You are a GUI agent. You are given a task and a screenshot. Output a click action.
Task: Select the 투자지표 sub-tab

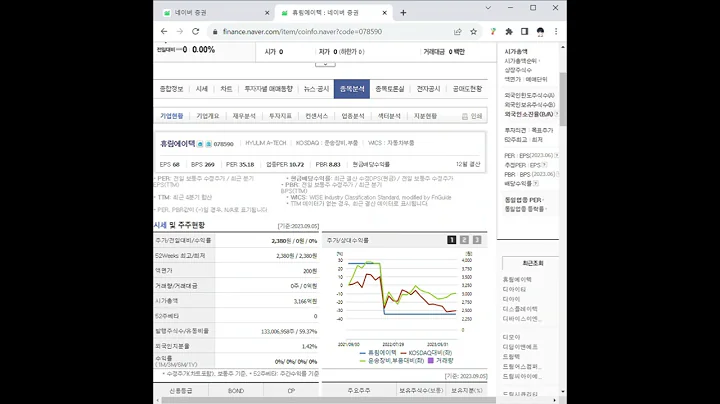point(280,116)
